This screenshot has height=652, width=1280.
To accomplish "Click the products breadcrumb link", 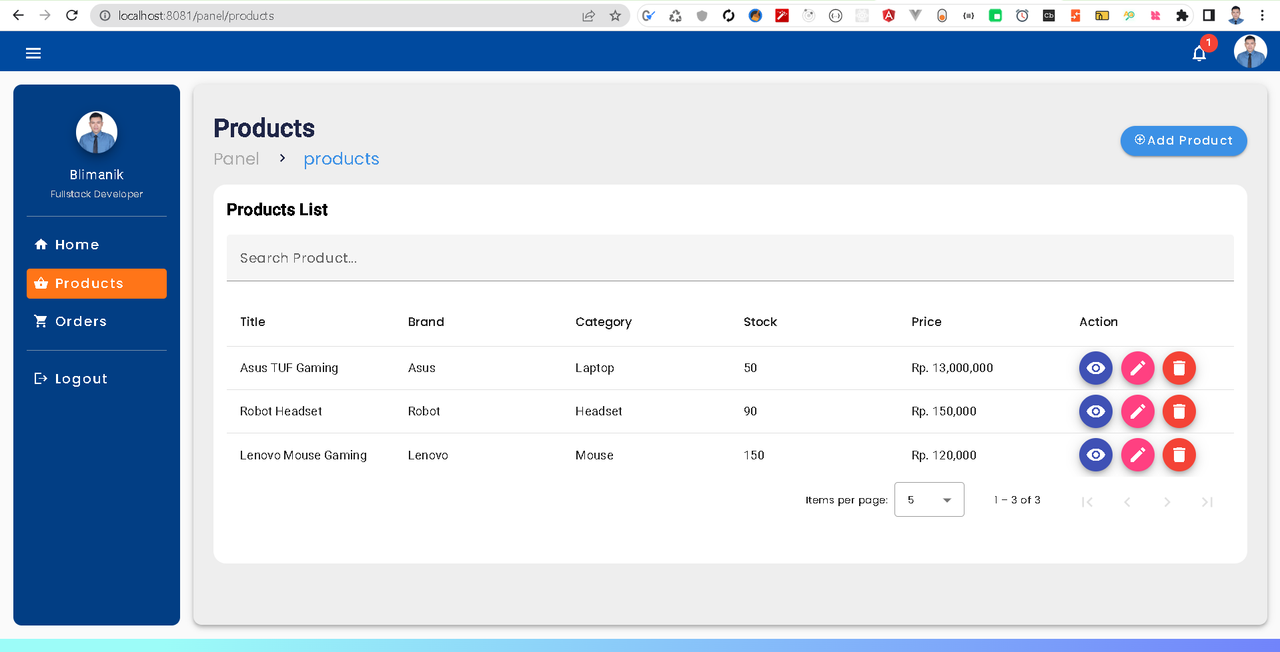I will 341,159.
